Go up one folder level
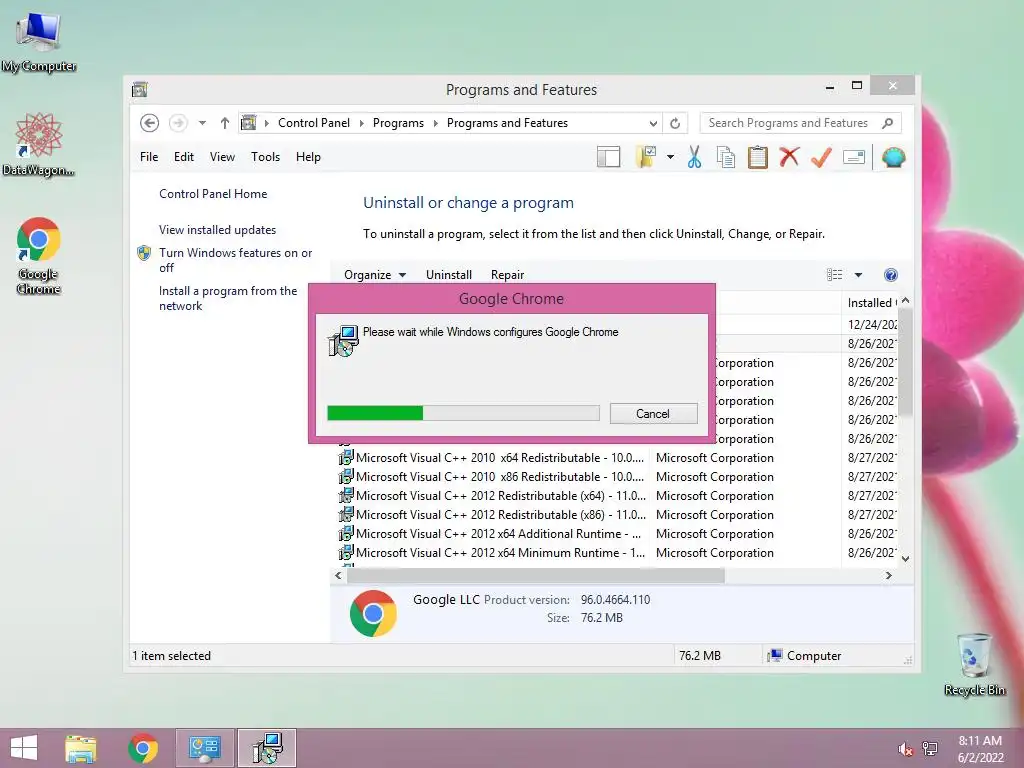Viewport: 1024px width, 768px height. pyautogui.click(x=225, y=123)
